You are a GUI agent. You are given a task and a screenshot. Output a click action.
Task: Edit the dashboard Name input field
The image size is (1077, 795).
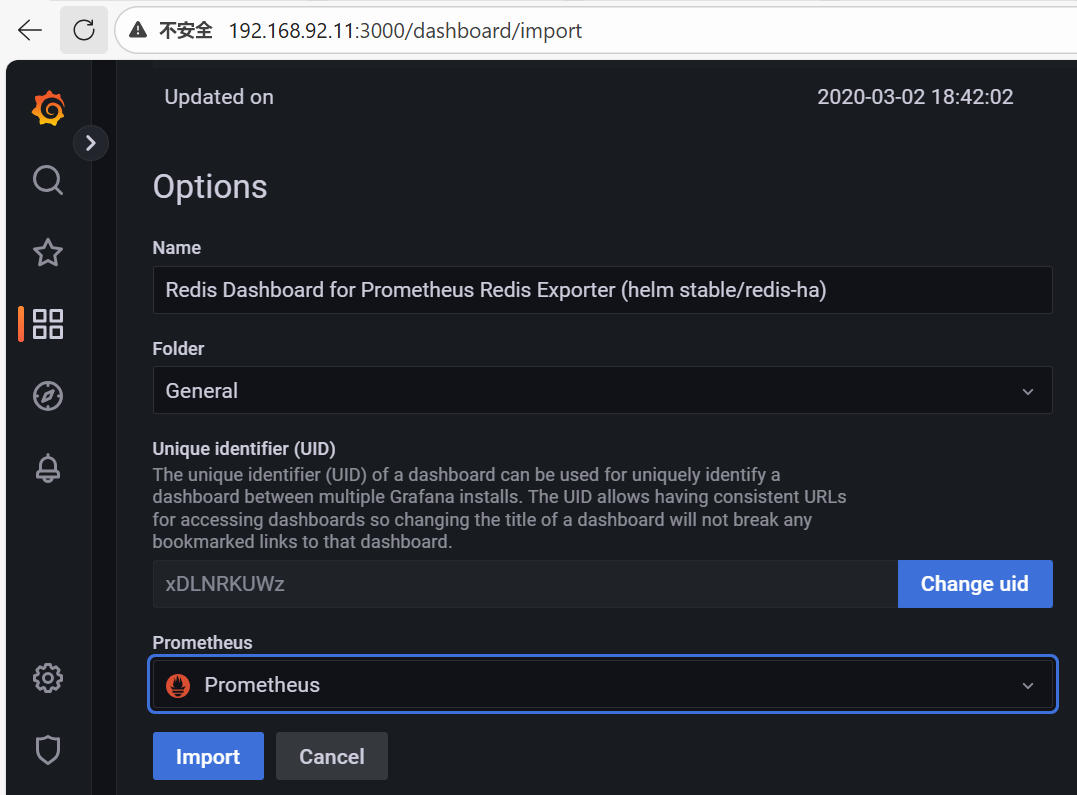click(602, 290)
